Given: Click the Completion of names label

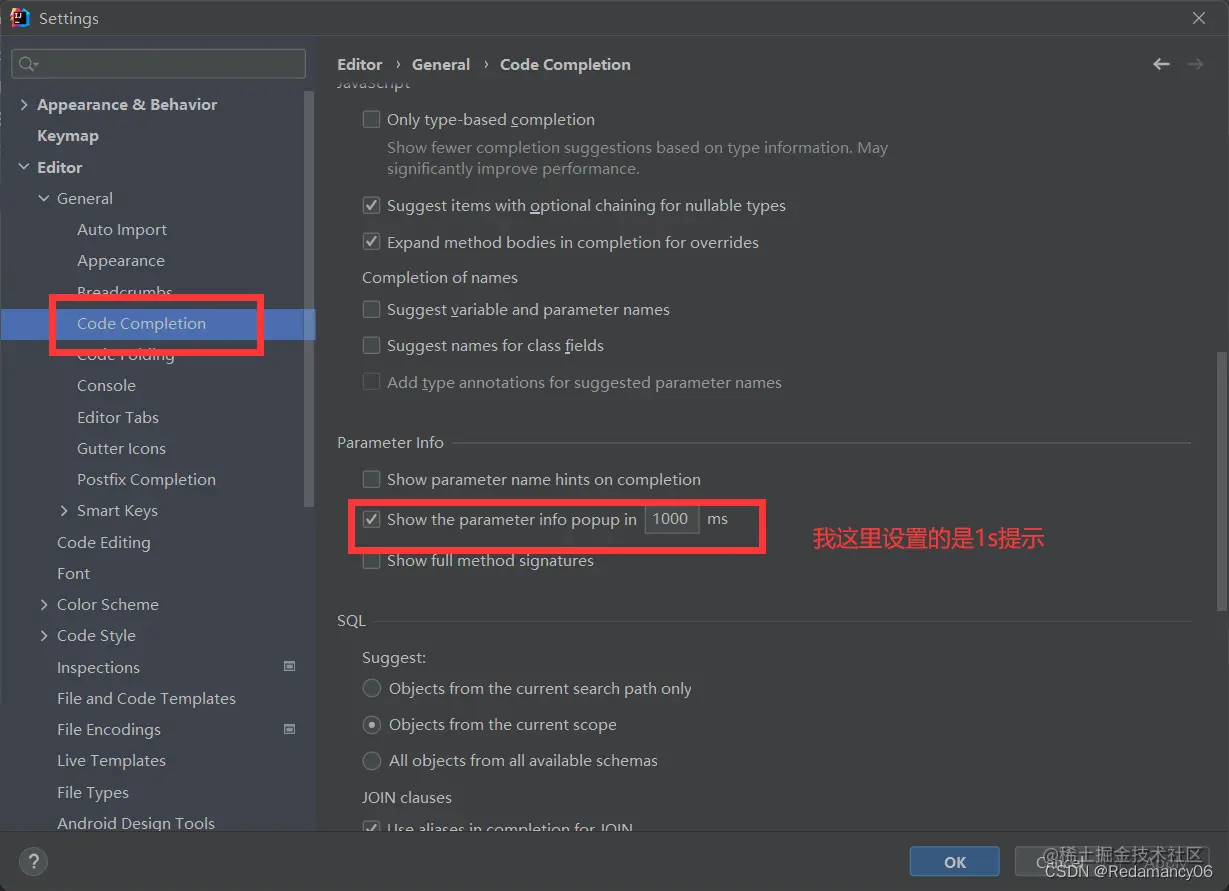Looking at the screenshot, I should [x=440, y=277].
